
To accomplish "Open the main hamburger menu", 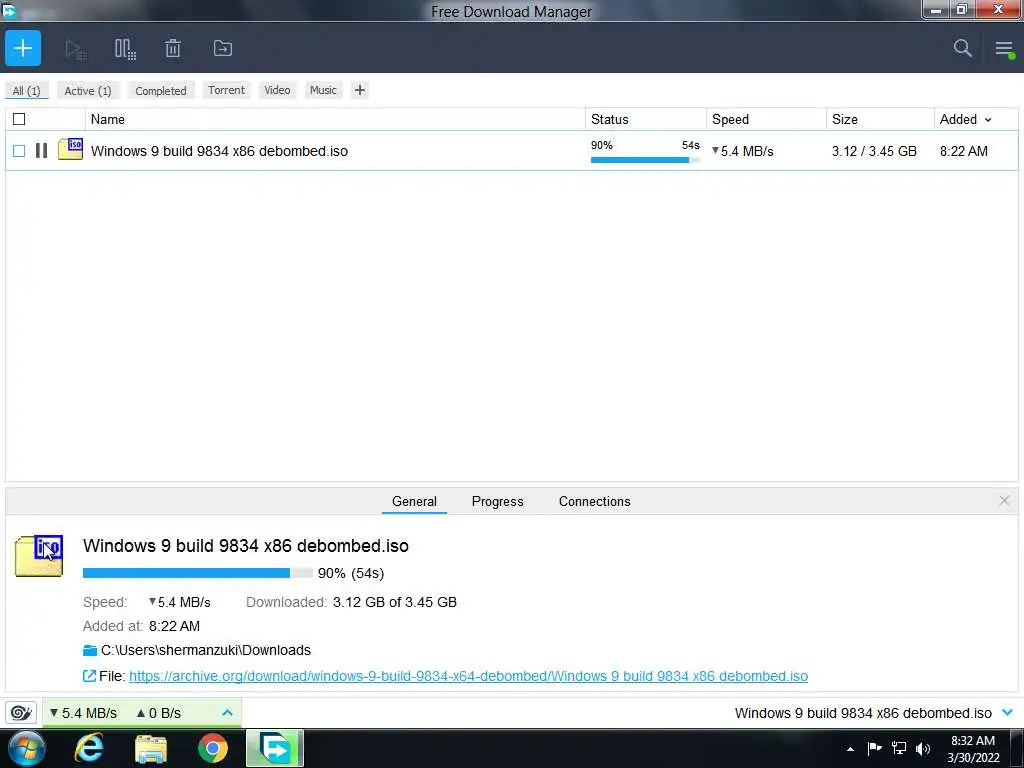I will (1004, 49).
